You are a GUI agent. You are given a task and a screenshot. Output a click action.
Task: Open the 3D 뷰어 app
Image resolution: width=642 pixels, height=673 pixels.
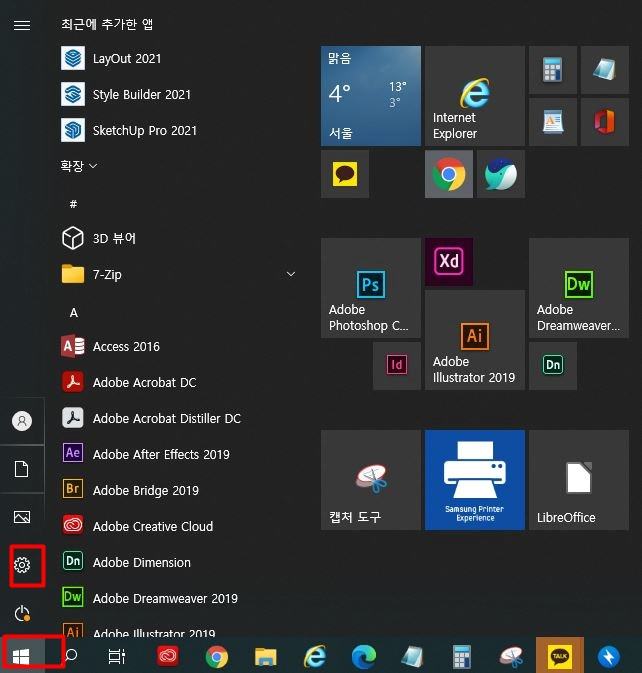click(178, 238)
